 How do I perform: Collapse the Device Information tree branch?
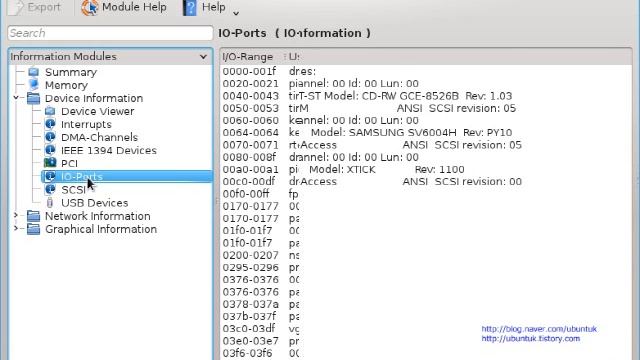click(x=16, y=98)
